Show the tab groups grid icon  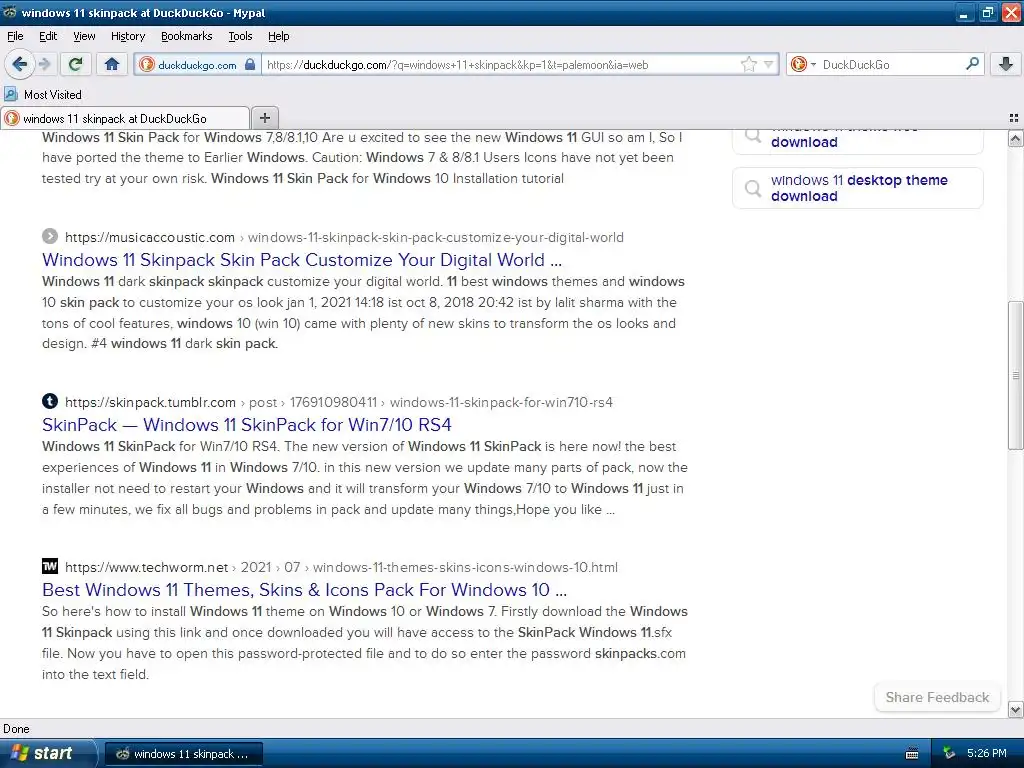[x=1014, y=118]
